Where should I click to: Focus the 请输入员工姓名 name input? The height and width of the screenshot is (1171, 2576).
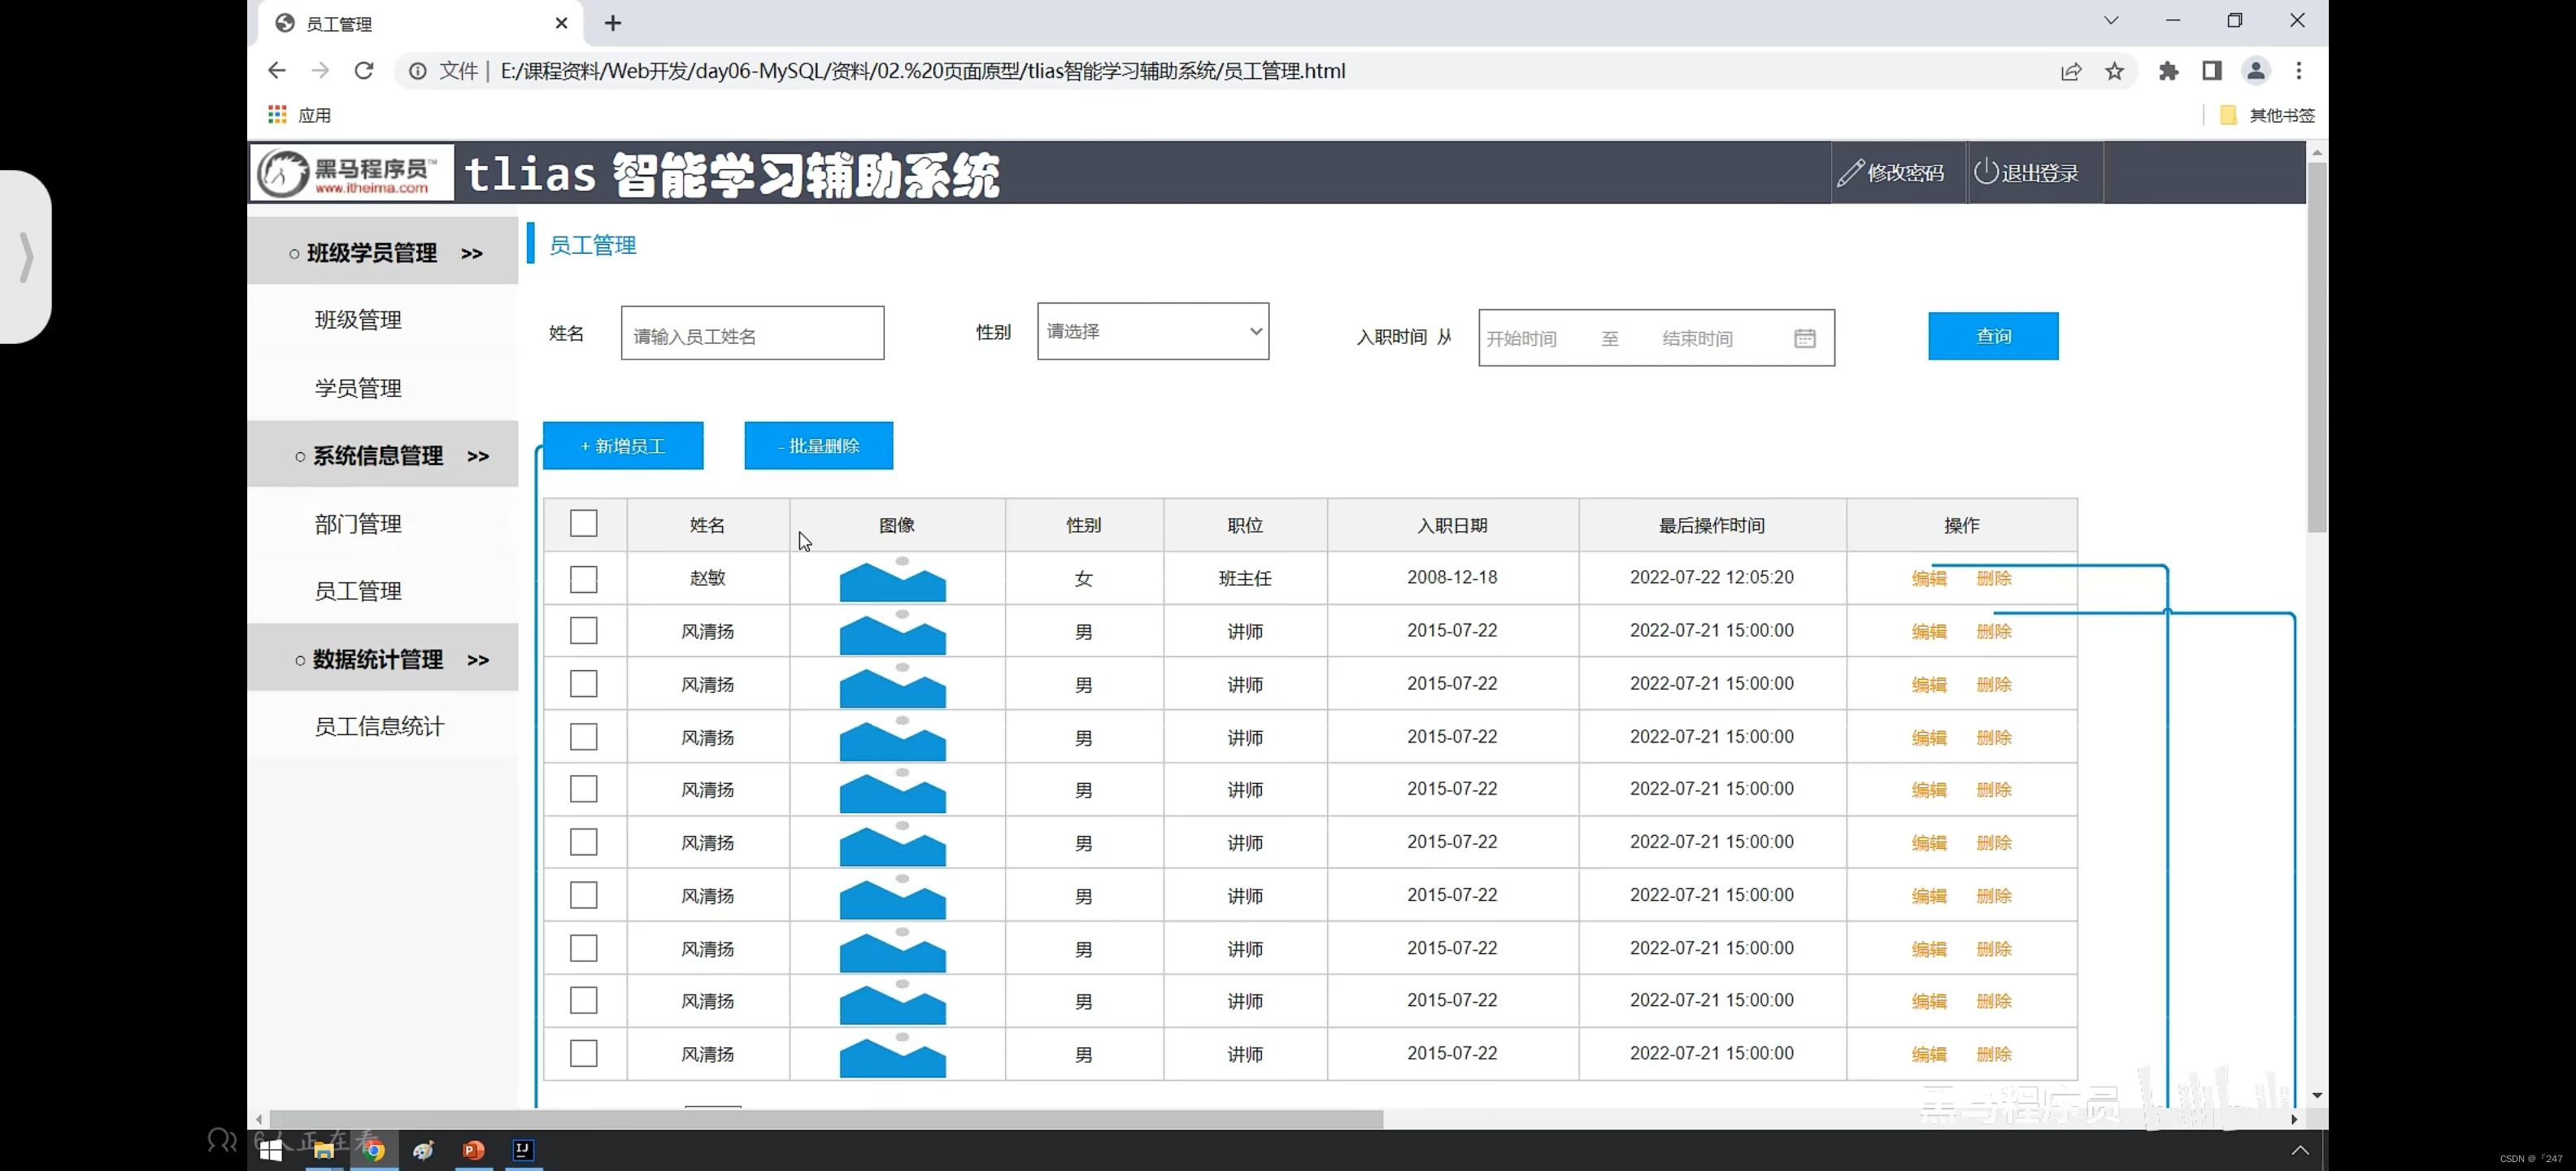pos(752,333)
